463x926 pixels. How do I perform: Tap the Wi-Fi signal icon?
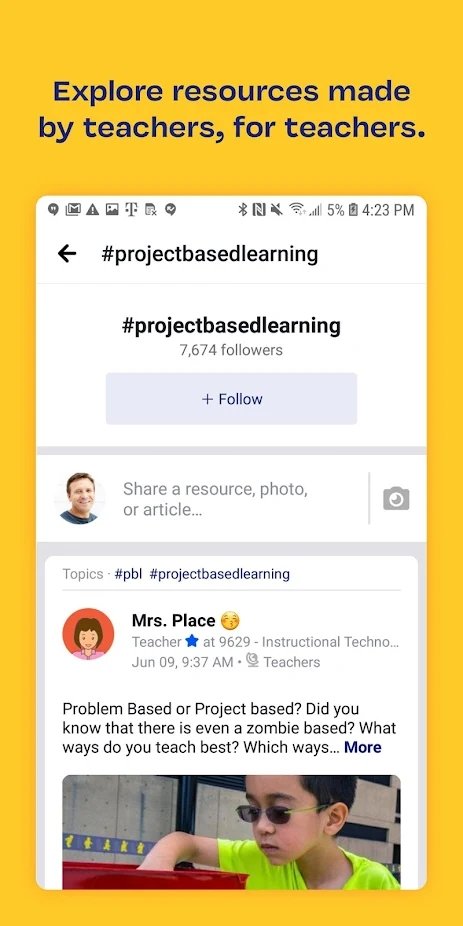point(296,209)
